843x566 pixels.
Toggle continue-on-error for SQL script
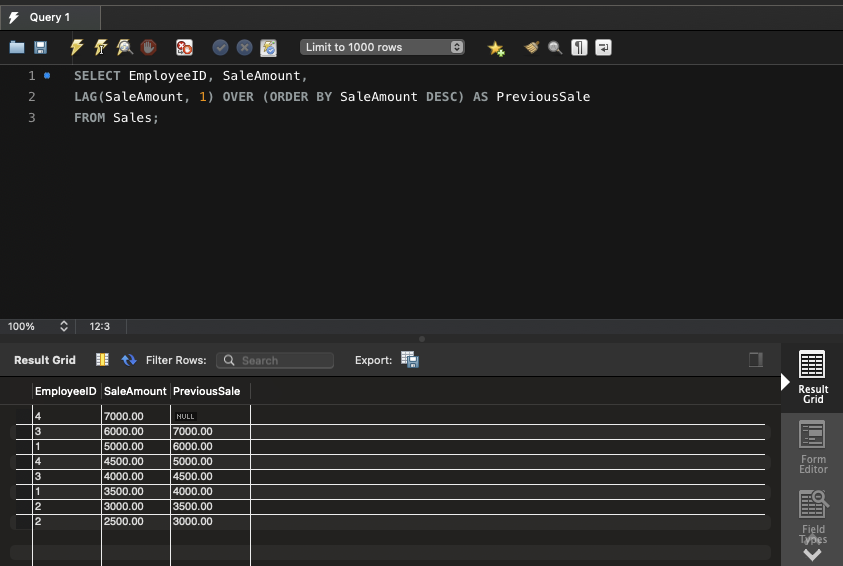click(184, 47)
